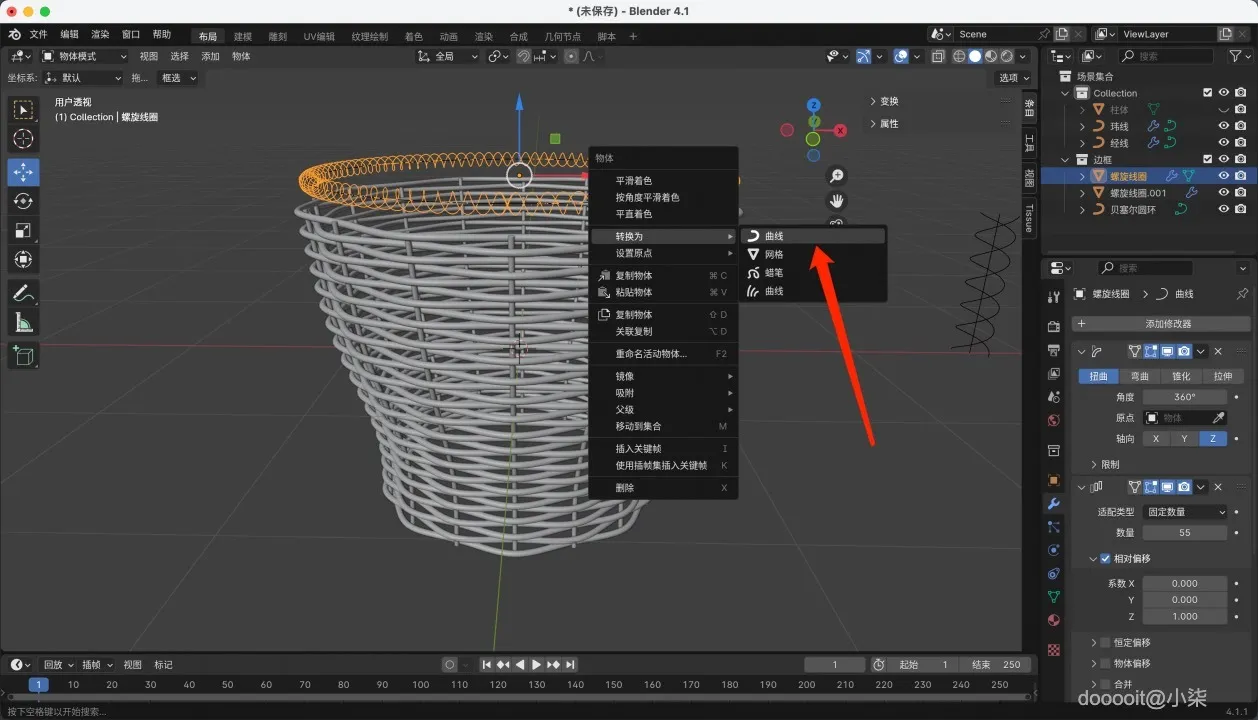Select the Move tool in left toolbar
Screen dimensions: 1258x720
23,172
